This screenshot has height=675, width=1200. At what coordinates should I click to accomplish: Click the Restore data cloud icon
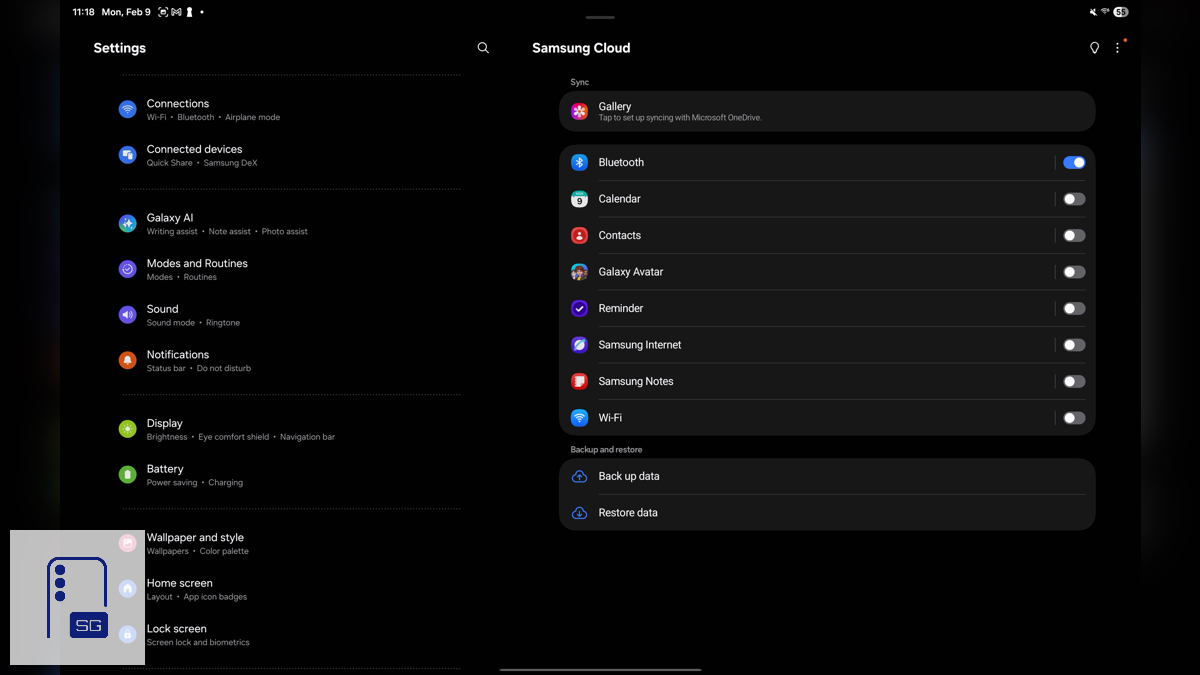click(x=579, y=513)
